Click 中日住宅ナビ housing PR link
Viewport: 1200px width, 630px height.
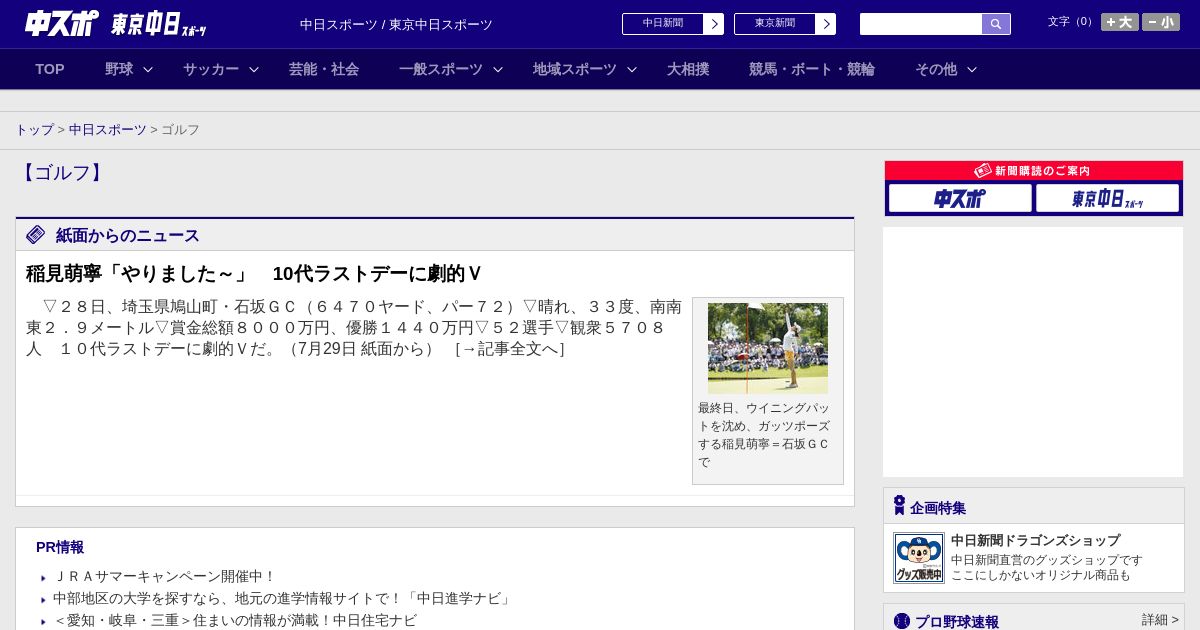click(x=235, y=620)
